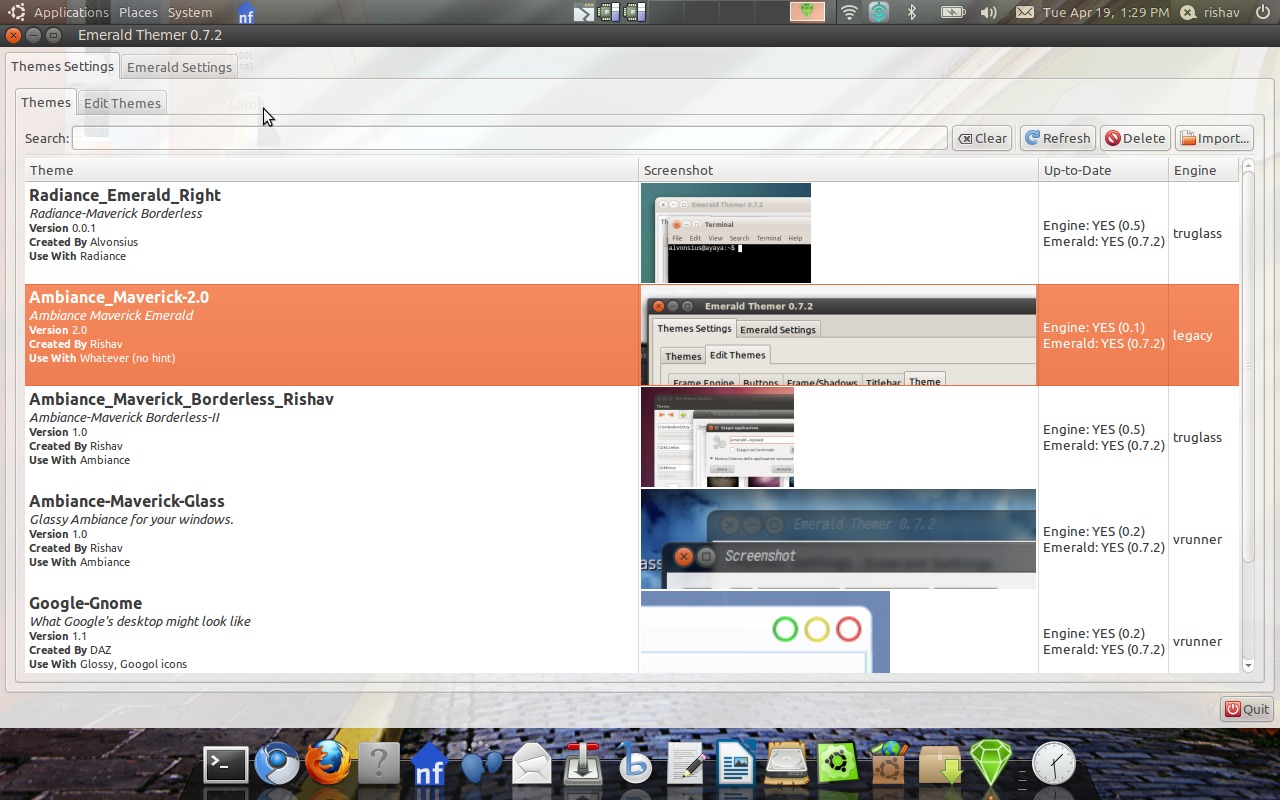Delete the selected theme
Image resolution: width=1280 pixels, height=800 pixels.
click(1135, 138)
